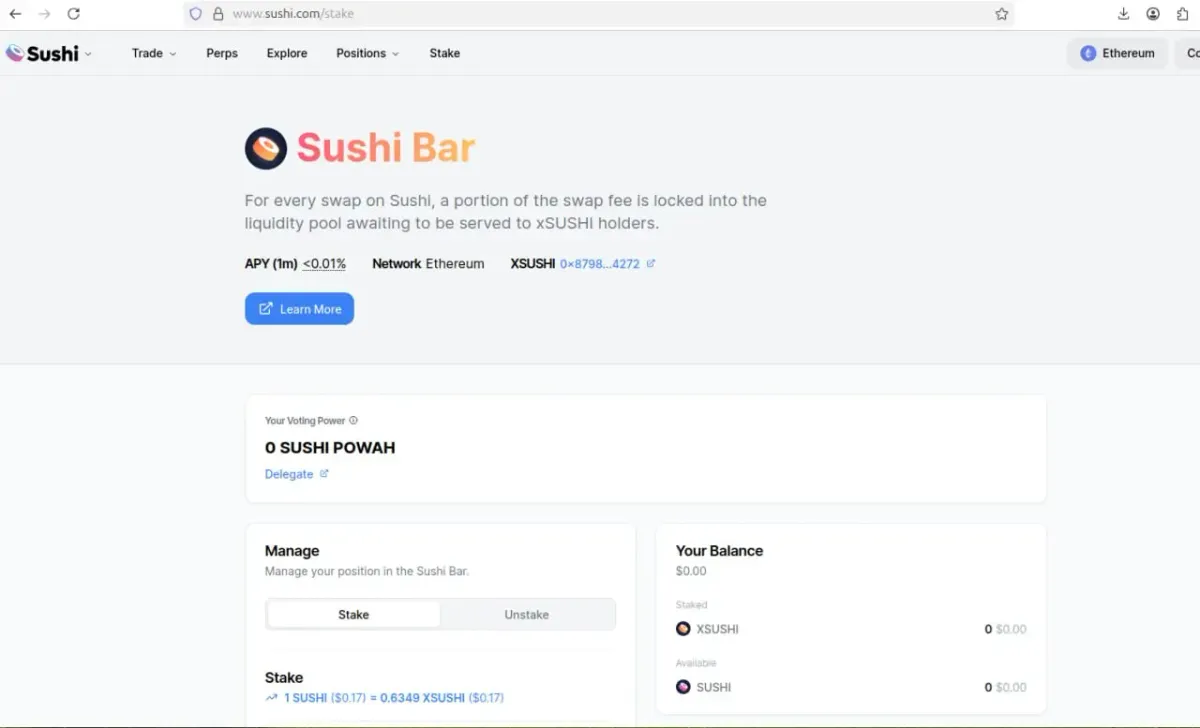Open the browser extensions icon
This screenshot has height=728, width=1200.
[x=1182, y=14]
